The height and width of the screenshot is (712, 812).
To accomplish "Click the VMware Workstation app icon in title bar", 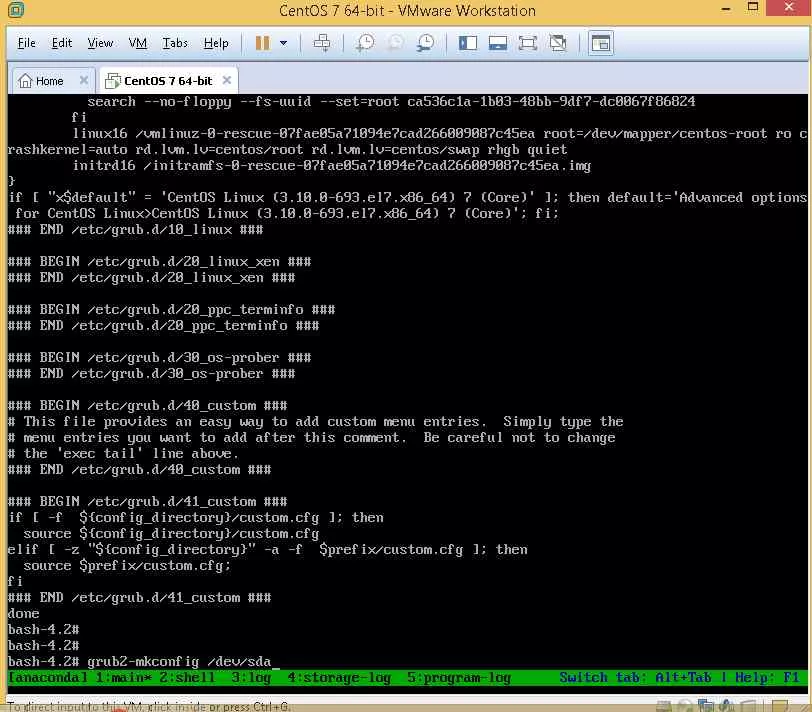I will tap(16, 10).
